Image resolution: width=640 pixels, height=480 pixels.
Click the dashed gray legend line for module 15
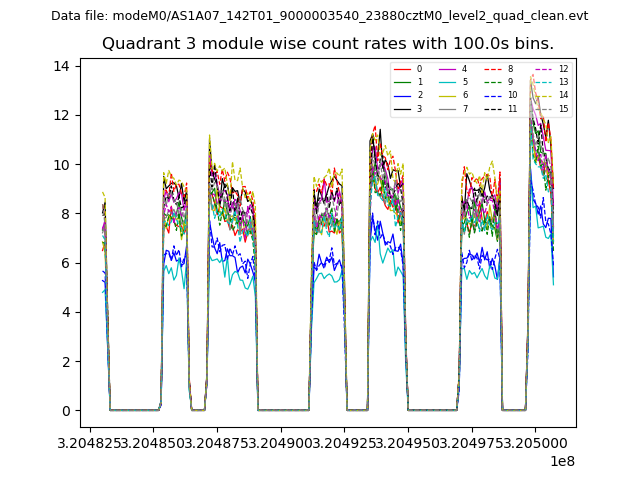541,108
